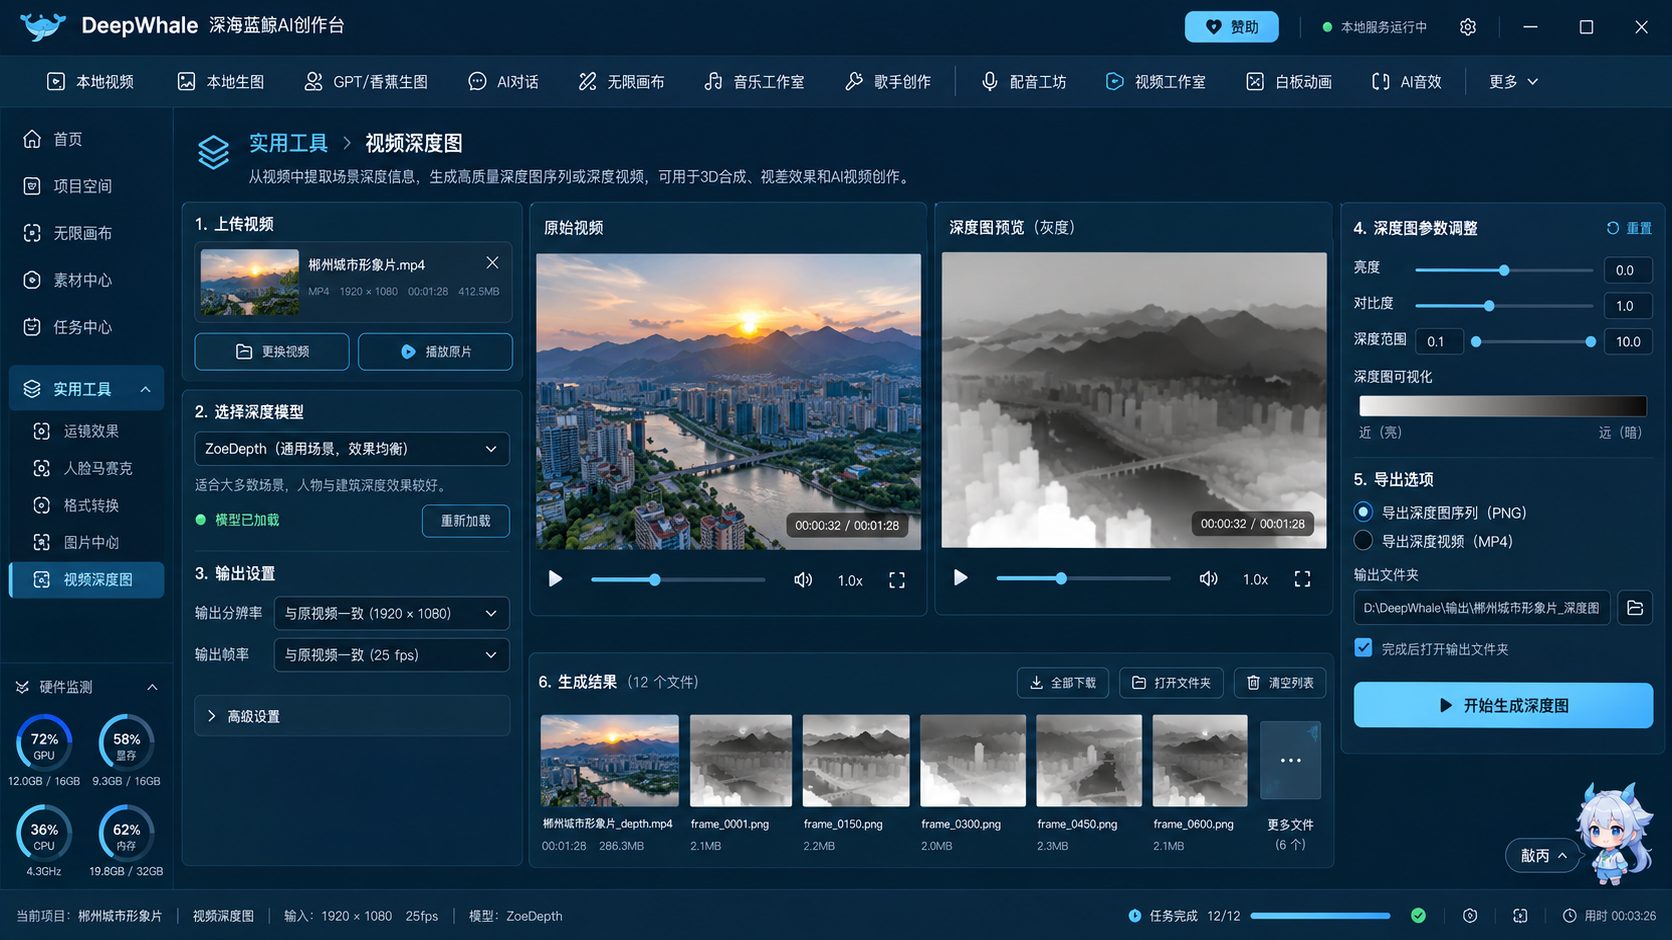
Task: Collapse 硬件监测 panel
Action: [x=152, y=687]
